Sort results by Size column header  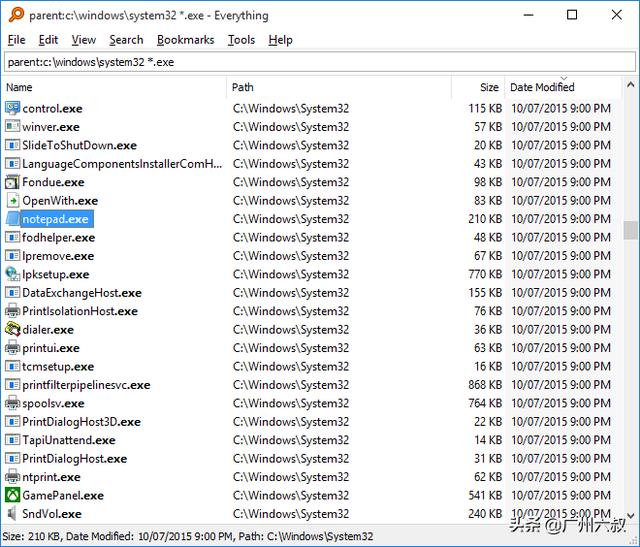pos(488,88)
